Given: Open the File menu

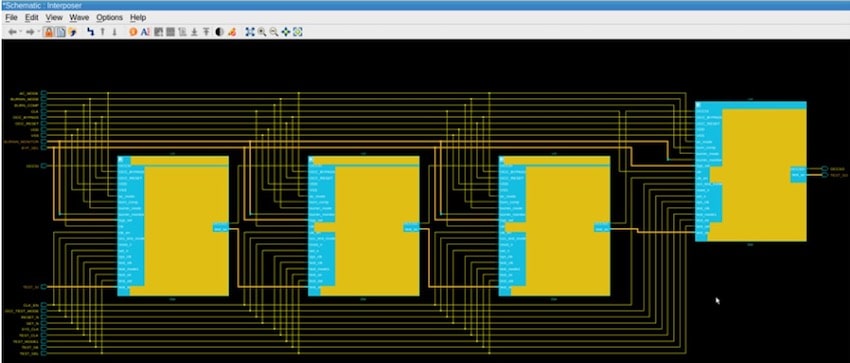Looking at the screenshot, I should click(x=11, y=17).
